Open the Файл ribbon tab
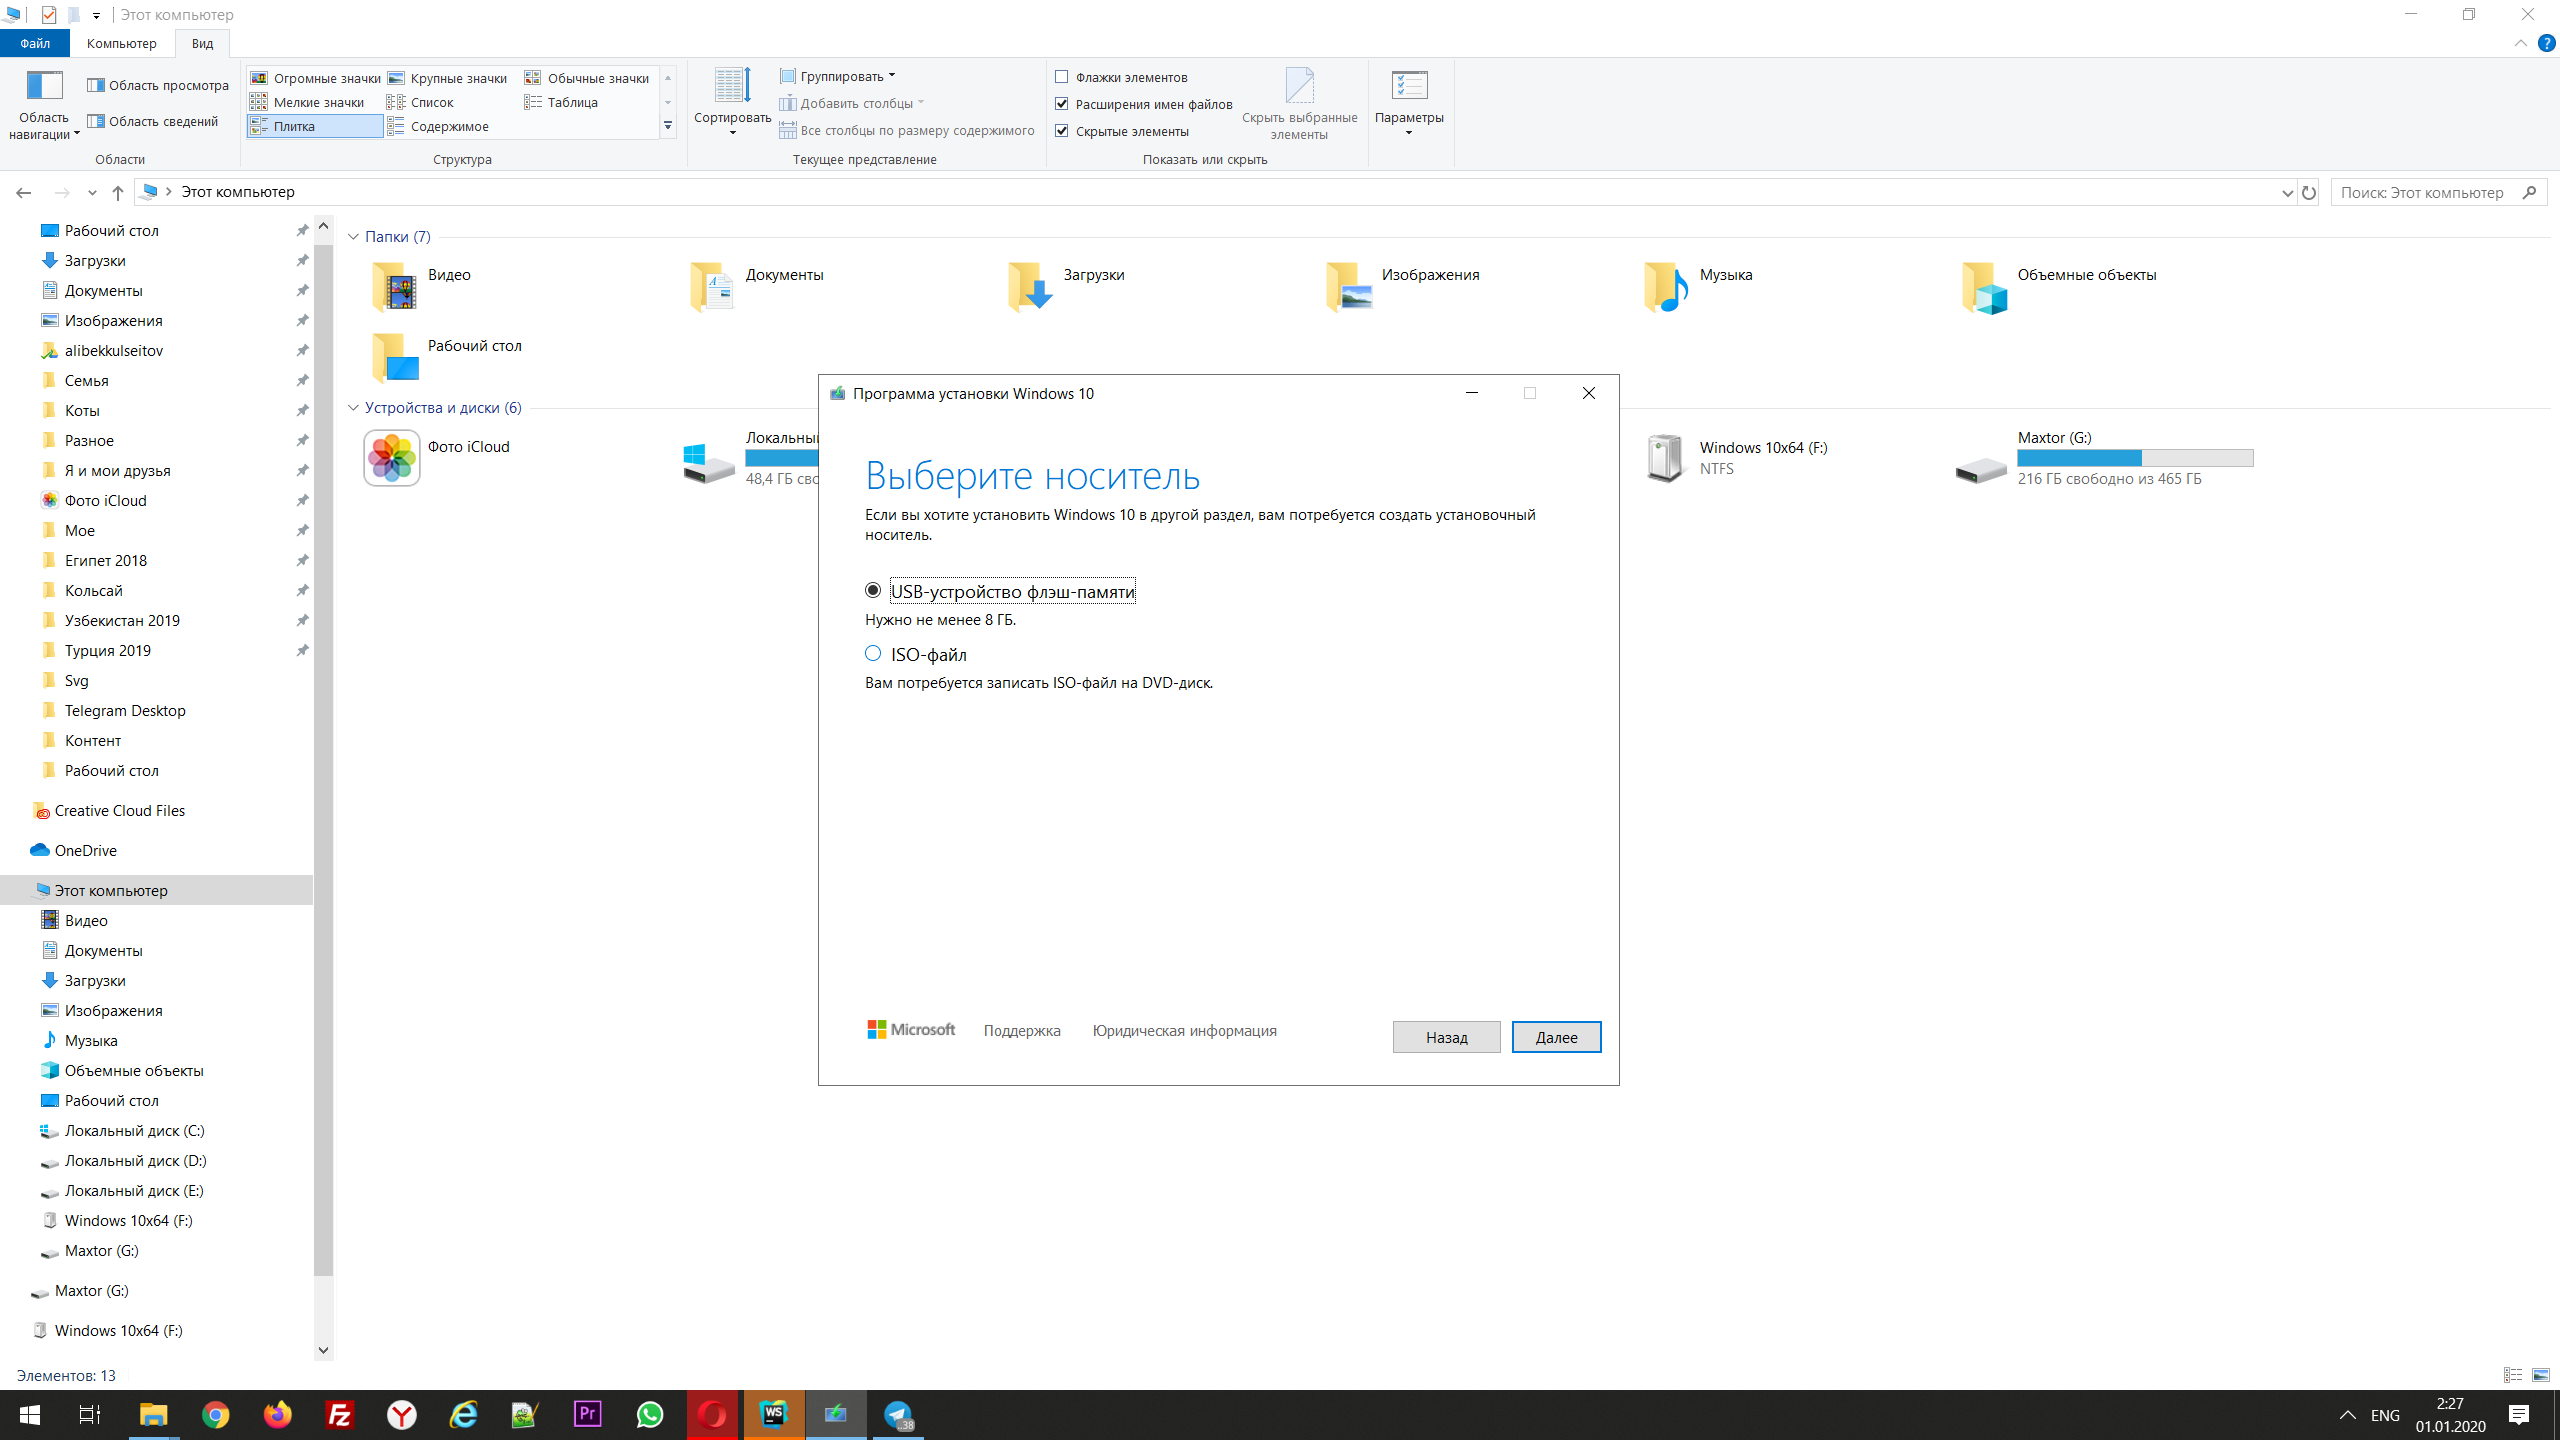The height and width of the screenshot is (1440, 2560). 35,43
